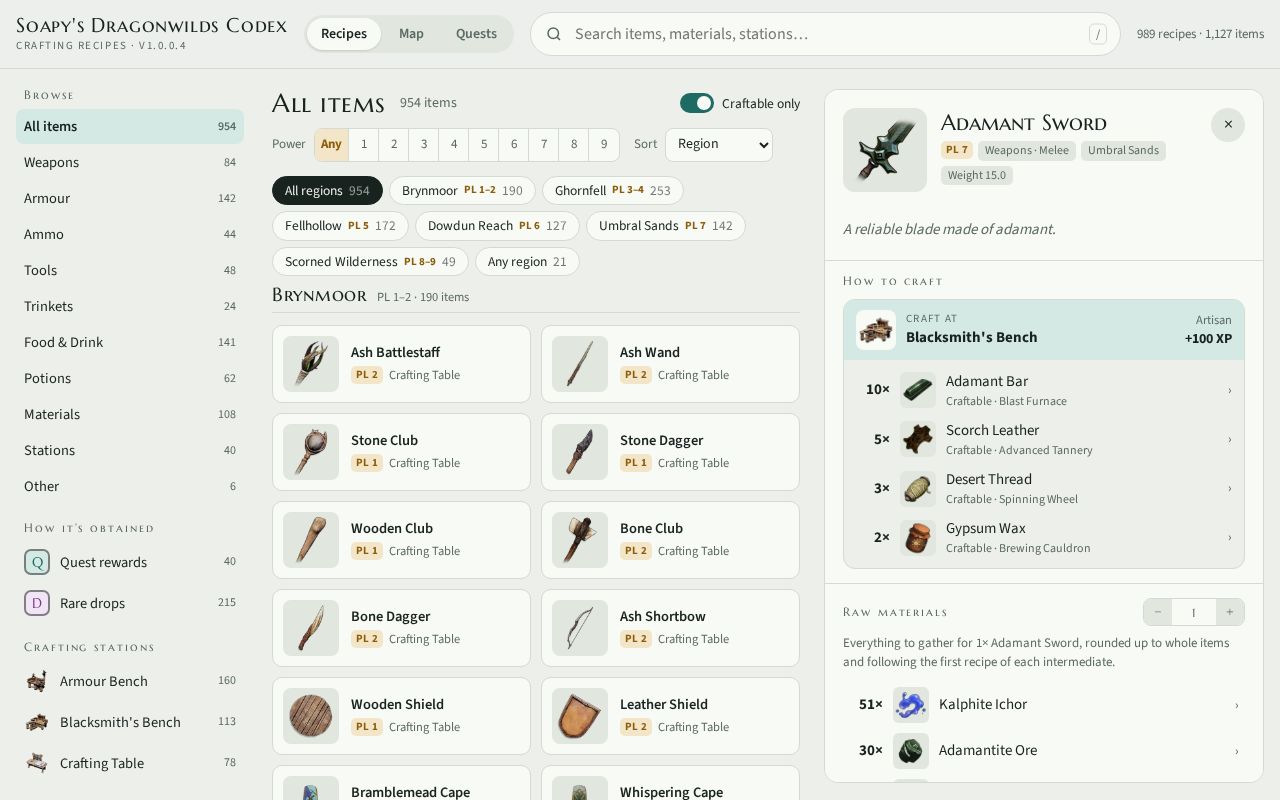Image resolution: width=1280 pixels, height=800 pixels.
Task: Open the Sort by Region dropdown
Action: pos(719,144)
